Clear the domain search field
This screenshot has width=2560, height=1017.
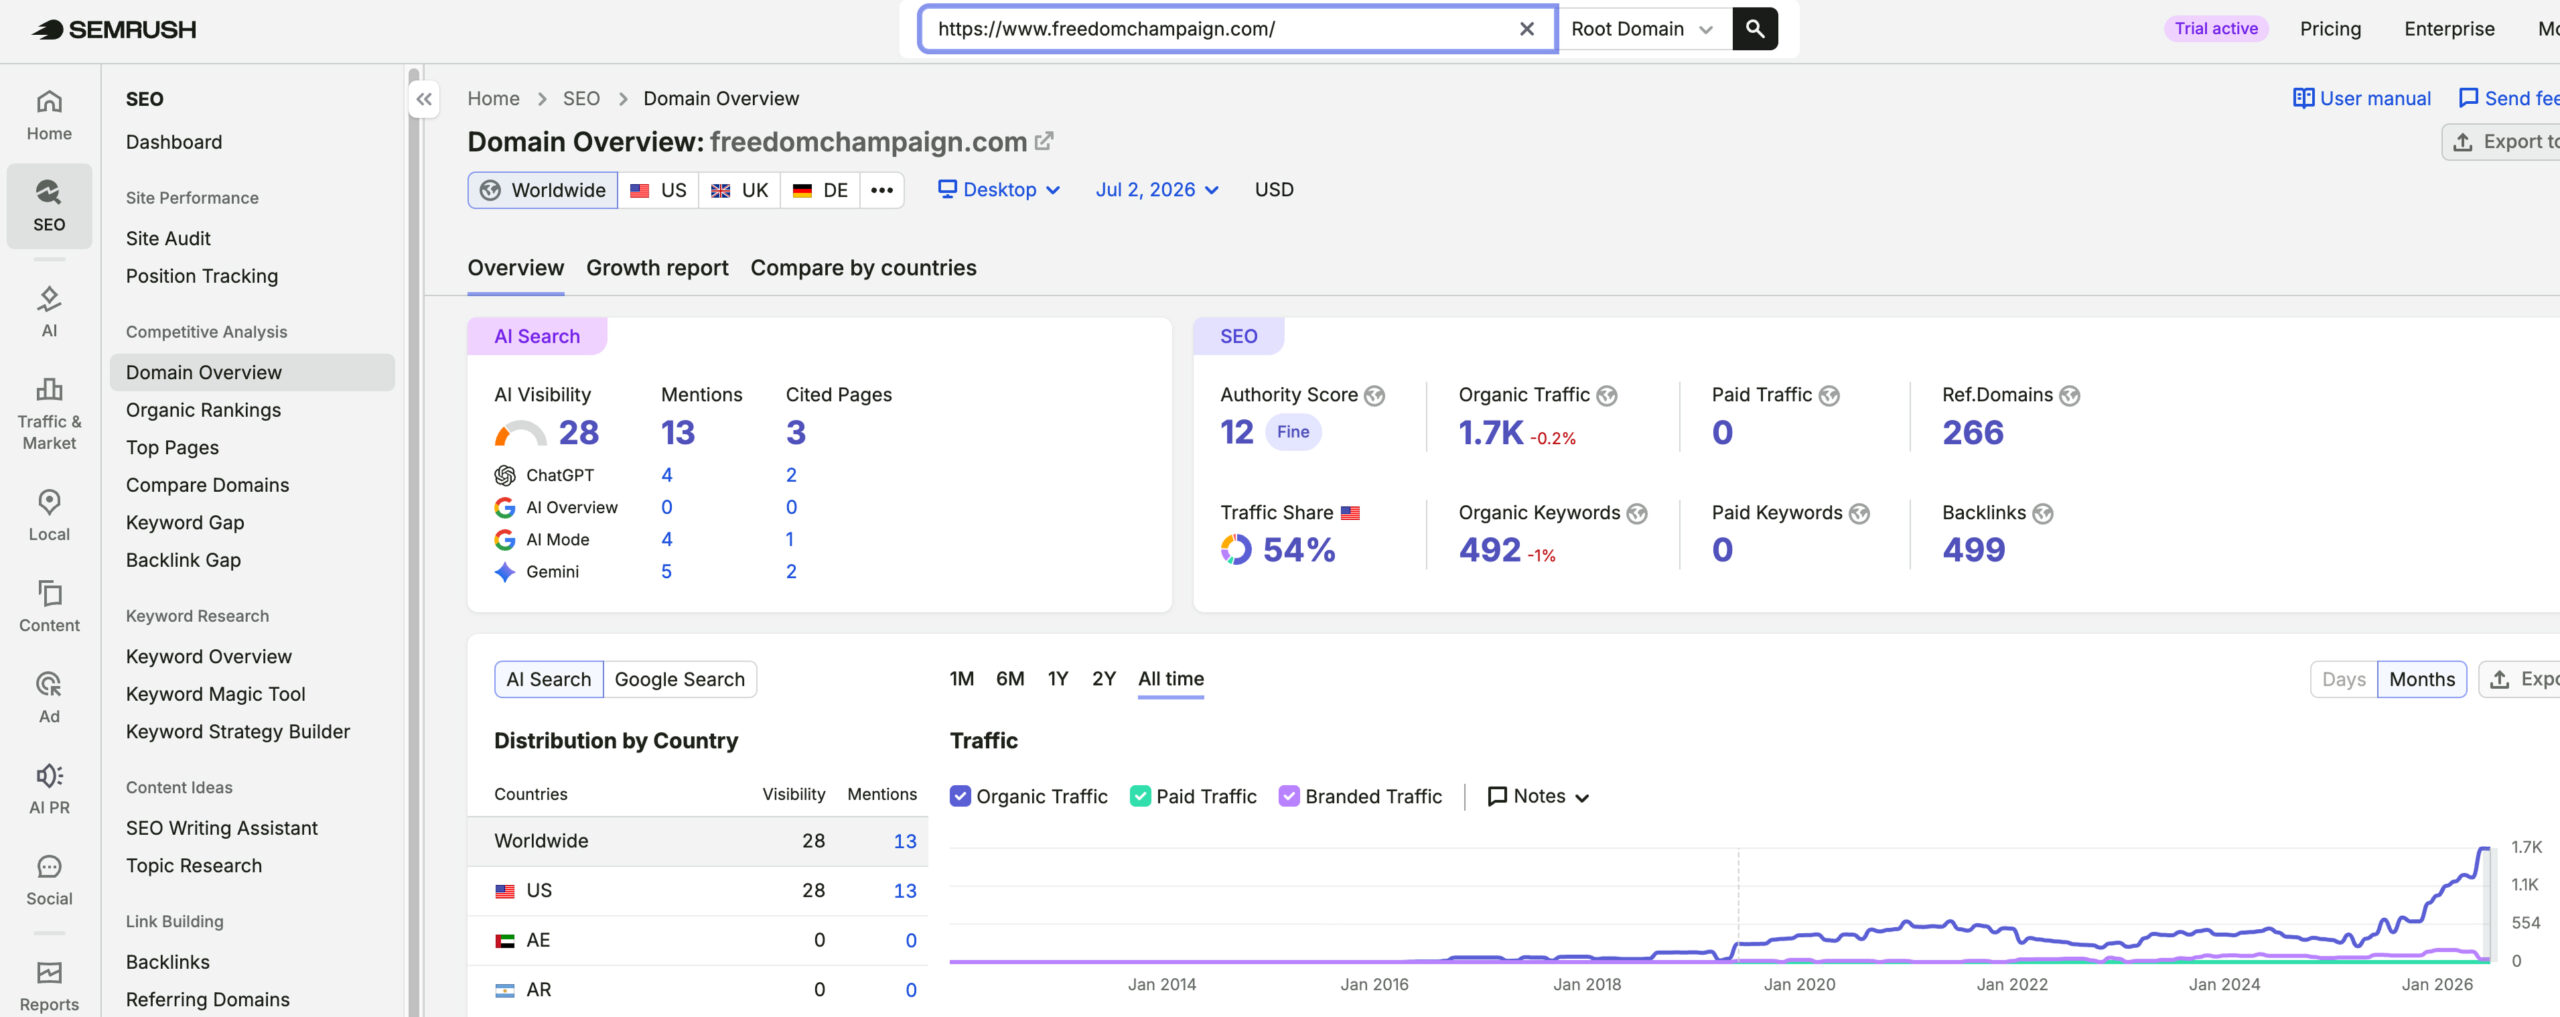(x=1526, y=29)
